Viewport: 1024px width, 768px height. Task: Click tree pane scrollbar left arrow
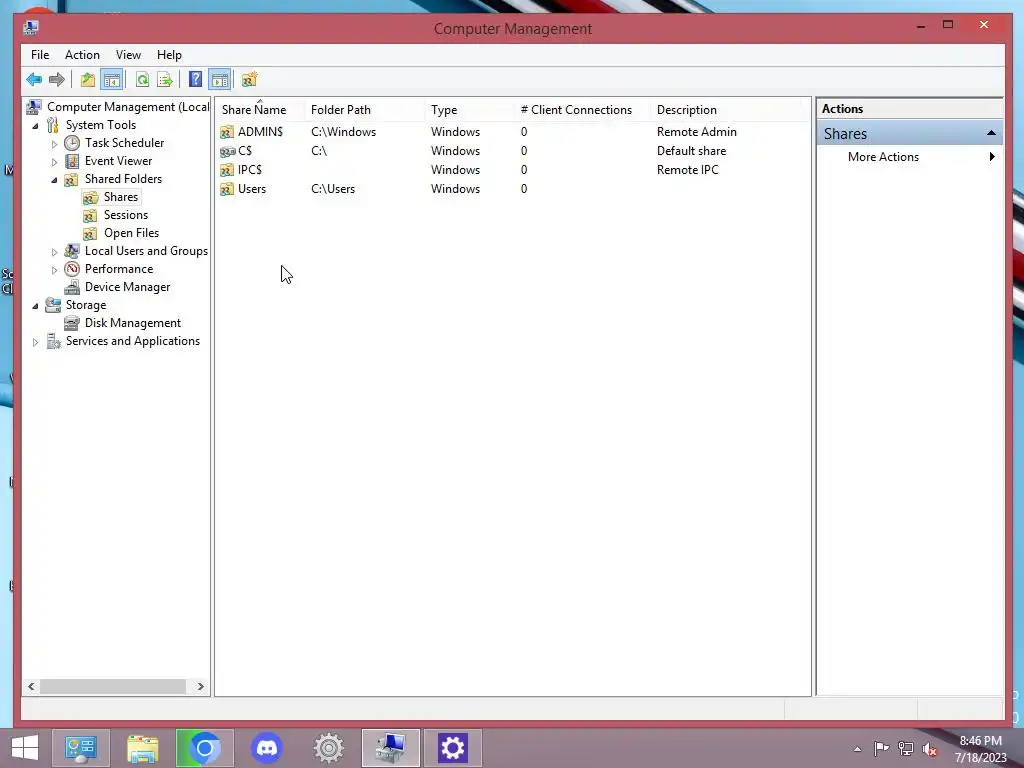tap(31, 686)
